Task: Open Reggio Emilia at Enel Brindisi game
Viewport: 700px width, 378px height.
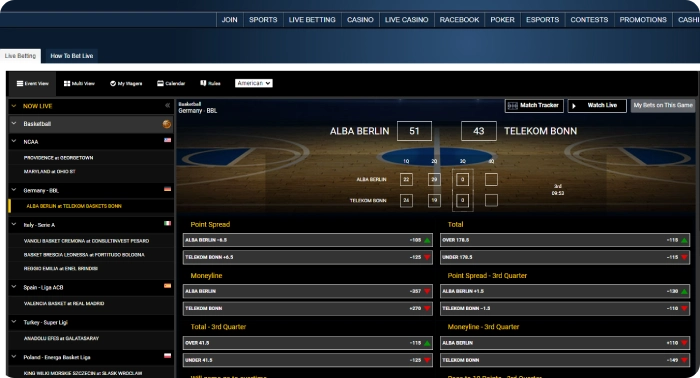Action: click(61, 269)
